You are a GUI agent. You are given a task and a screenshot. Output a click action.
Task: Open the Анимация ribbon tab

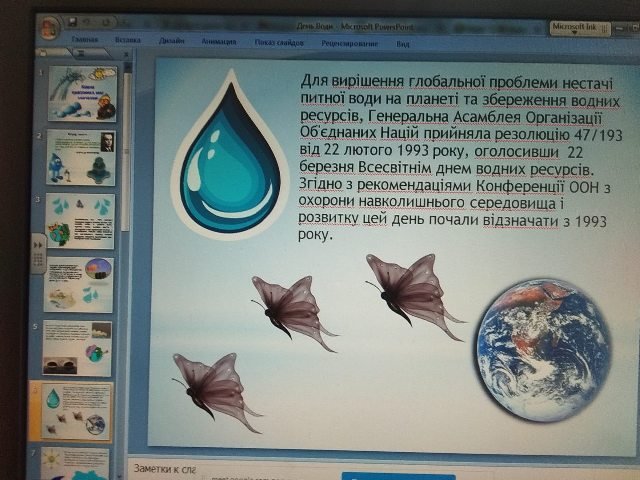click(x=219, y=41)
